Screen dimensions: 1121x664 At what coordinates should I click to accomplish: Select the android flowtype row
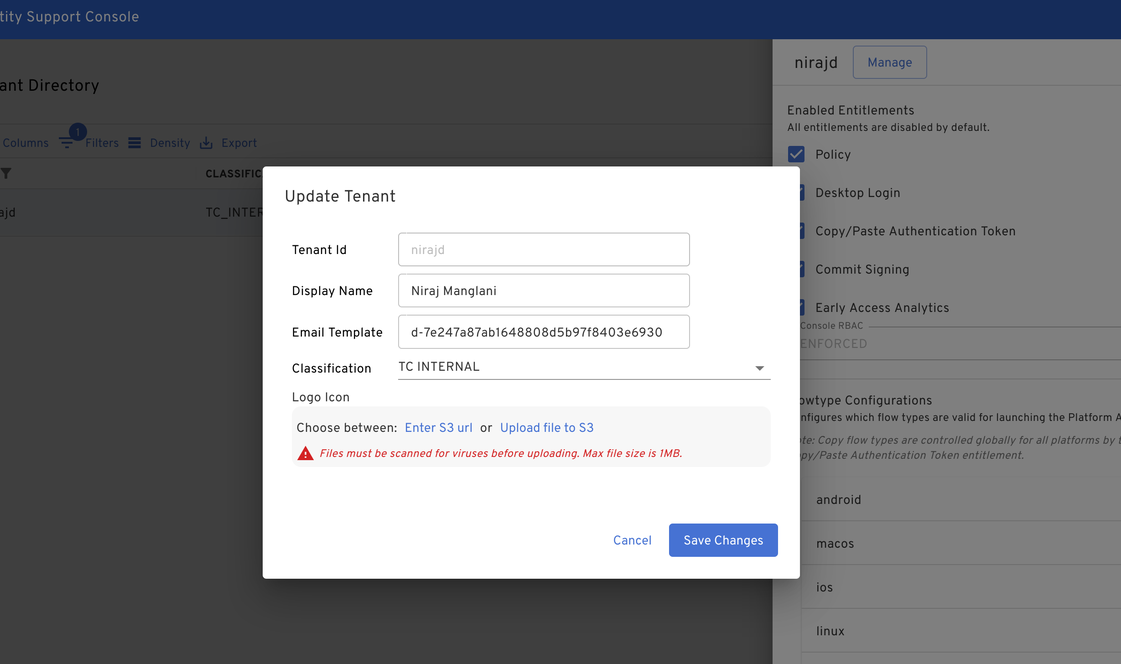point(960,500)
